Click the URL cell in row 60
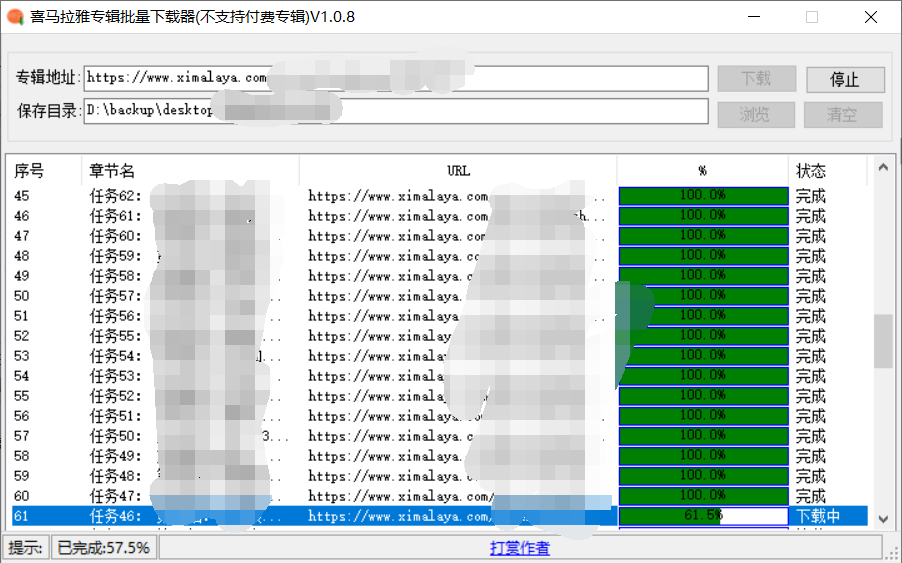This screenshot has width=902, height=563. [x=458, y=496]
